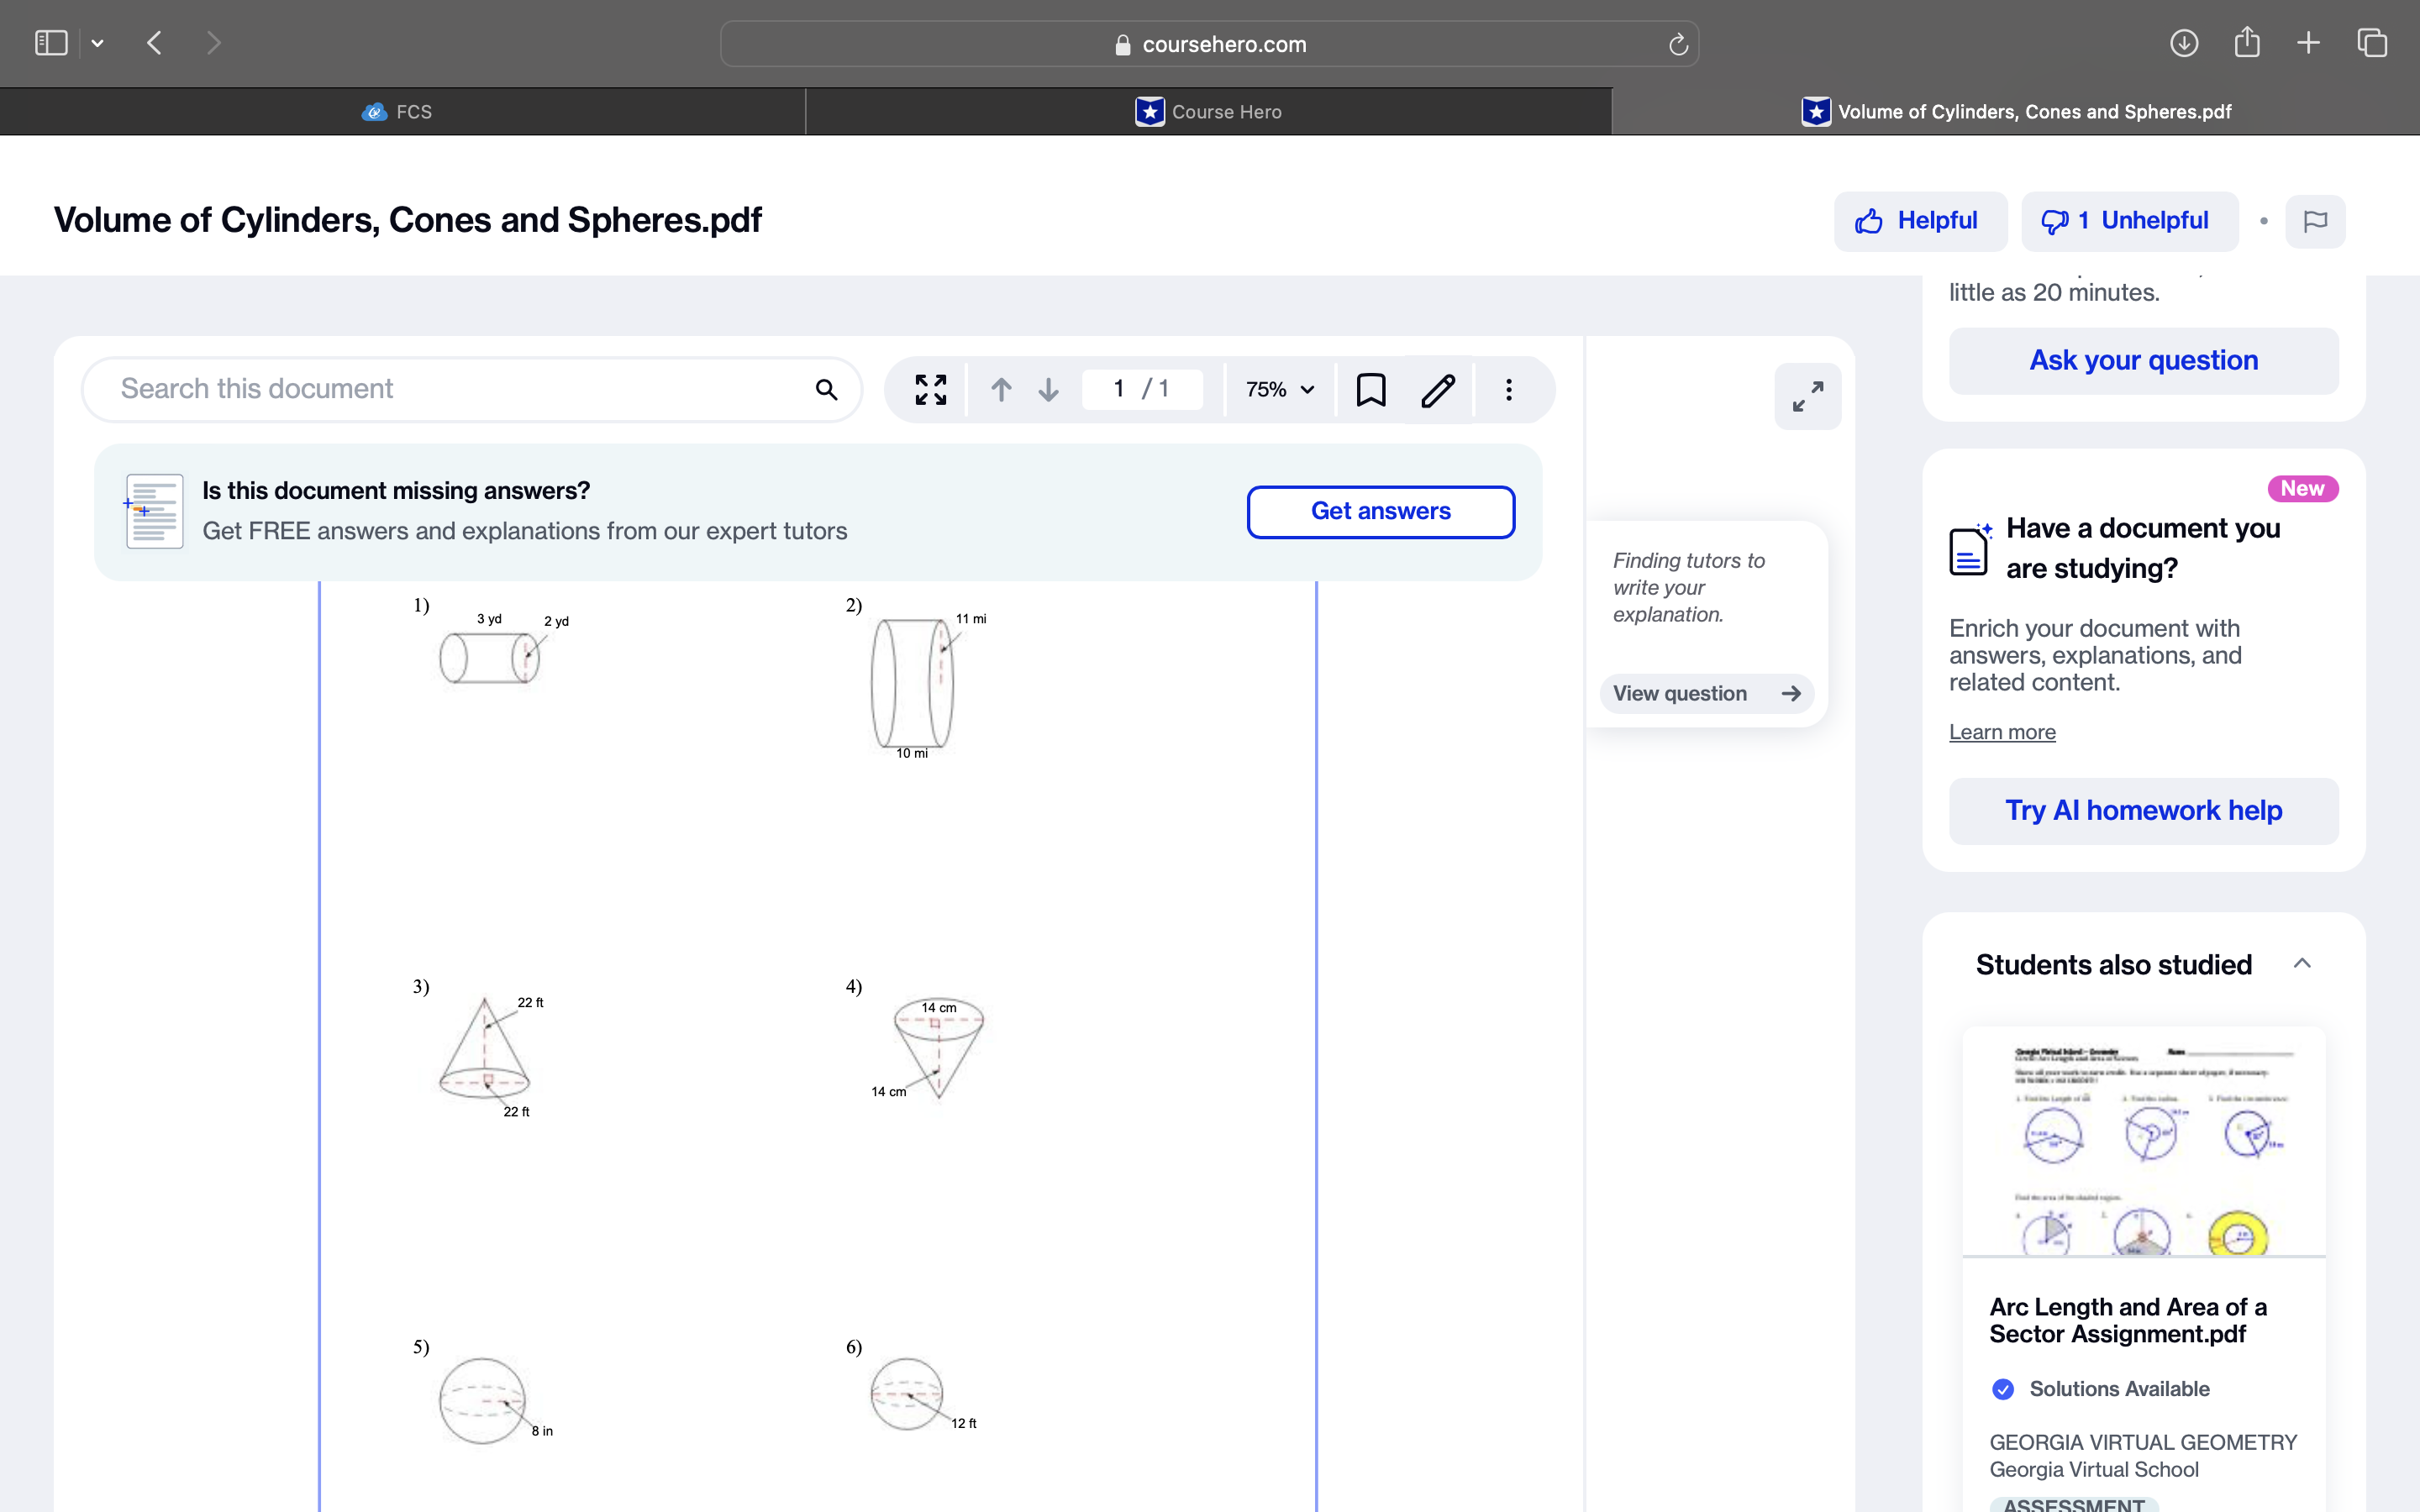Mark document as Helpful

[x=1919, y=221]
